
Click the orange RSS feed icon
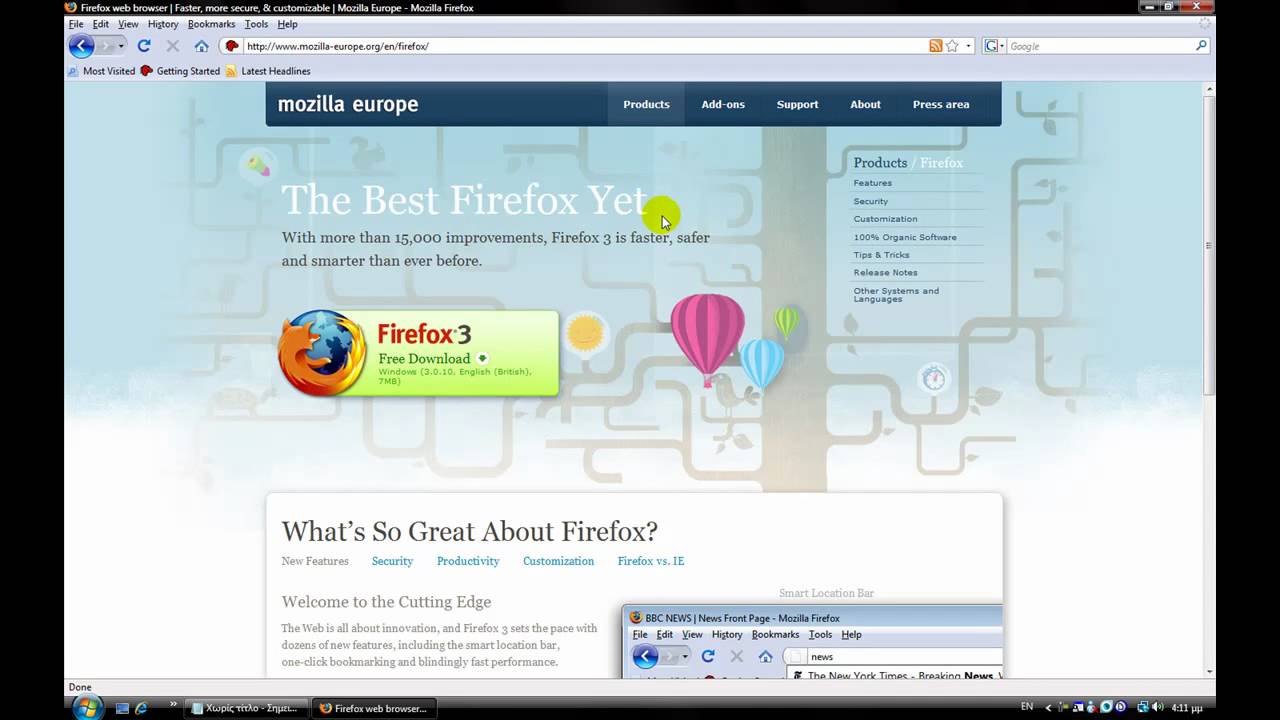tap(935, 46)
